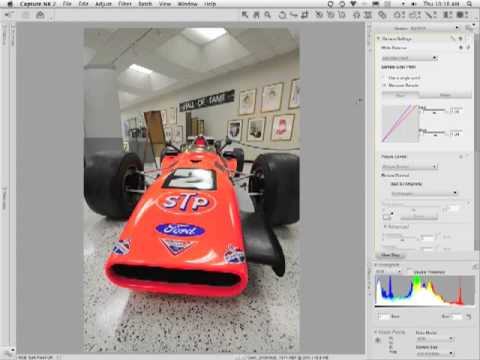The image size is (480, 360).
Task: Select the white control point tool
Action: [342, 15]
